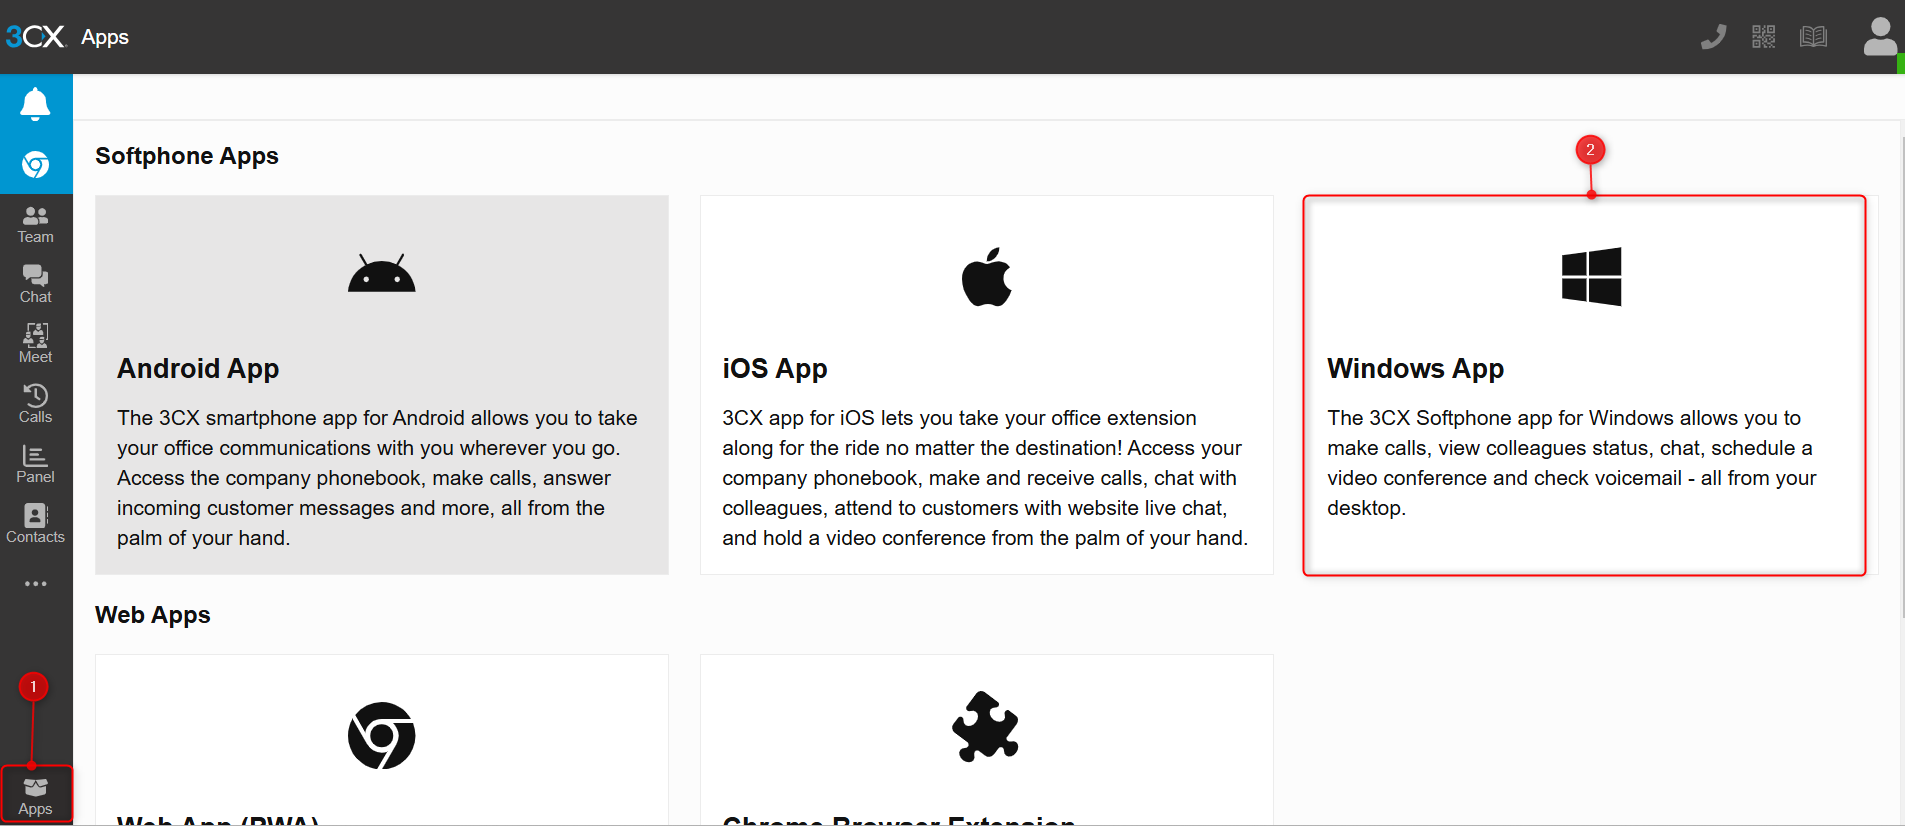Open the user profile avatar menu
Viewport: 1905px width, 826px height.
[x=1880, y=37]
